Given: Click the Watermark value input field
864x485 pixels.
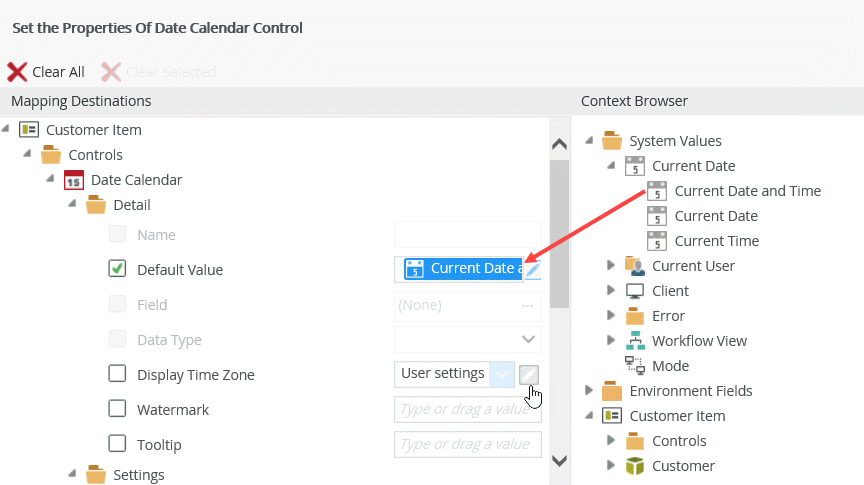Looking at the screenshot, I should 467,409.
